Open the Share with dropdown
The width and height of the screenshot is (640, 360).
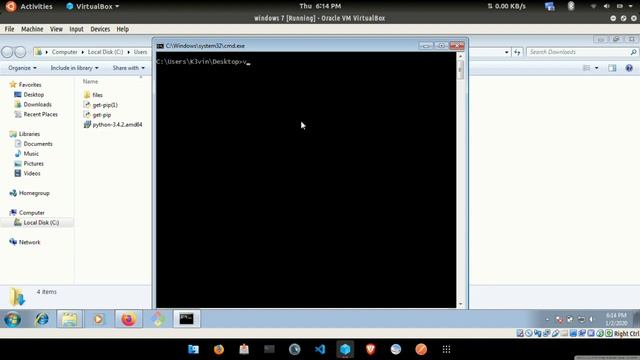click(x=129, y=68)
